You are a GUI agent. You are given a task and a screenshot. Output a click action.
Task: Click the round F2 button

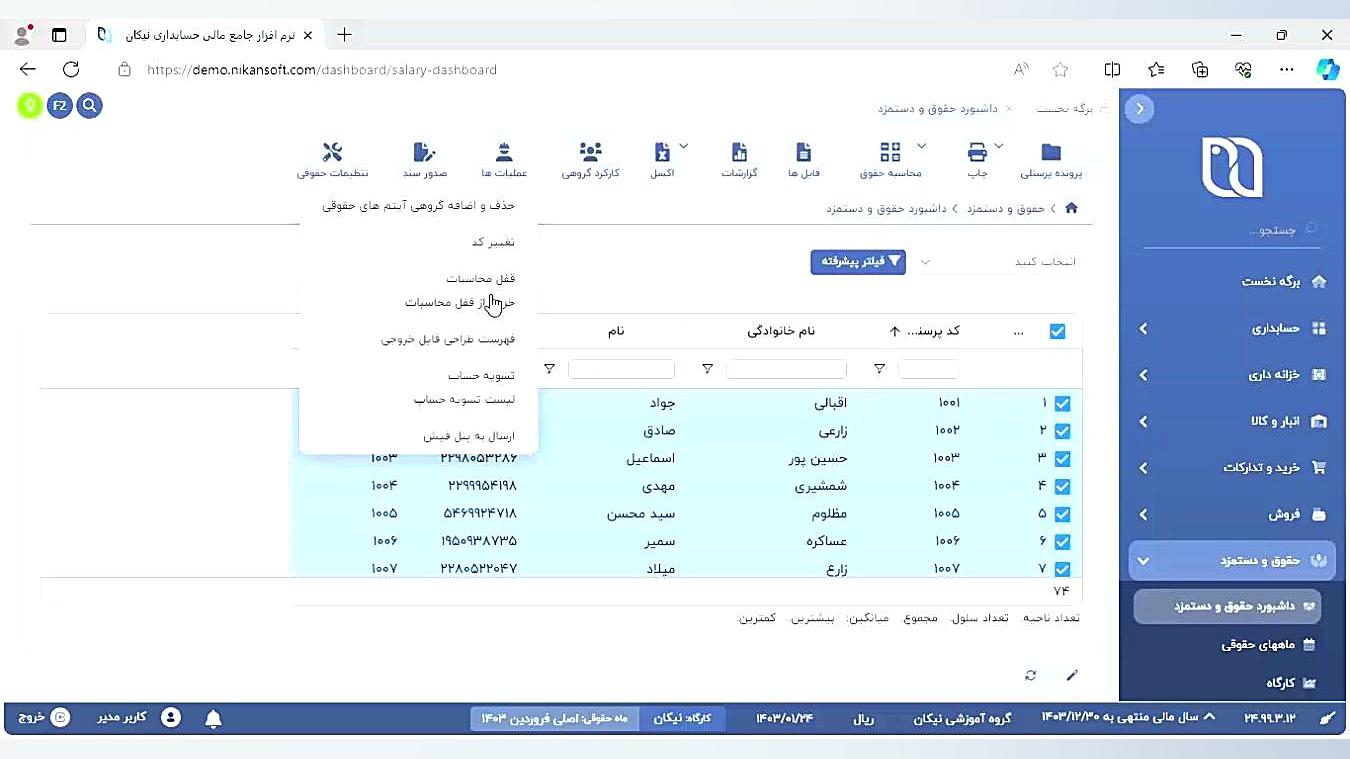(60, 105)
